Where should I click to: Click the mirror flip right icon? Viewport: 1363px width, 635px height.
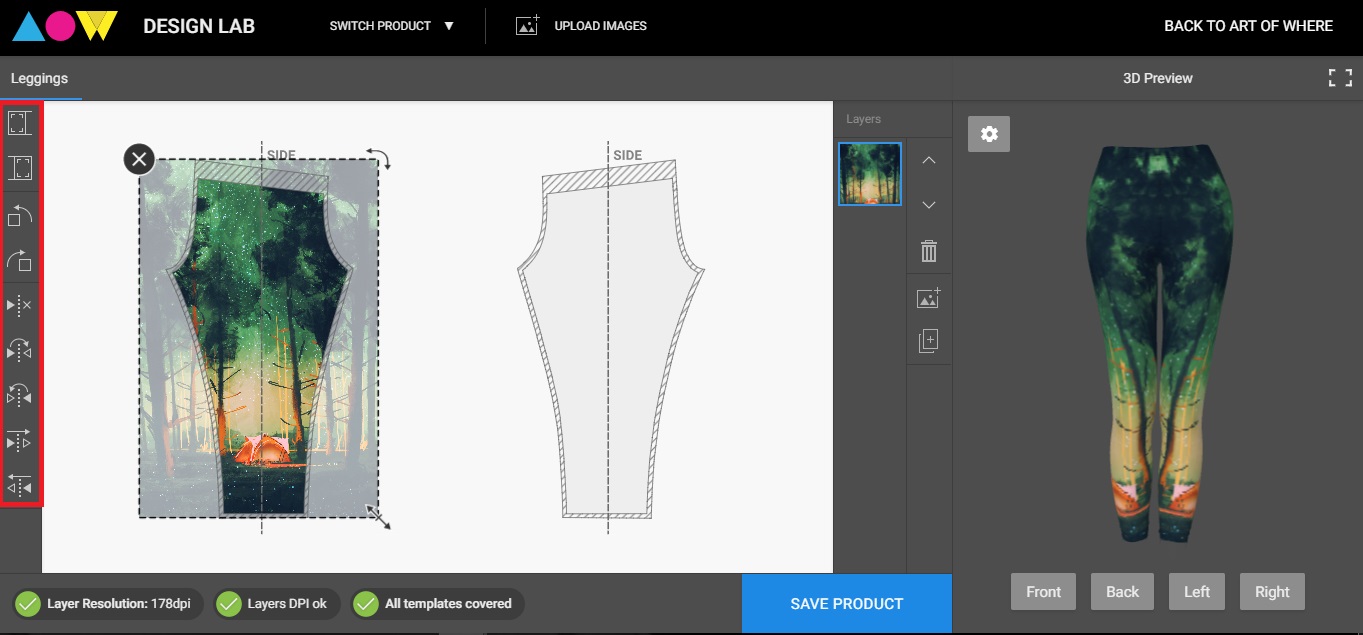pos(20,349)
